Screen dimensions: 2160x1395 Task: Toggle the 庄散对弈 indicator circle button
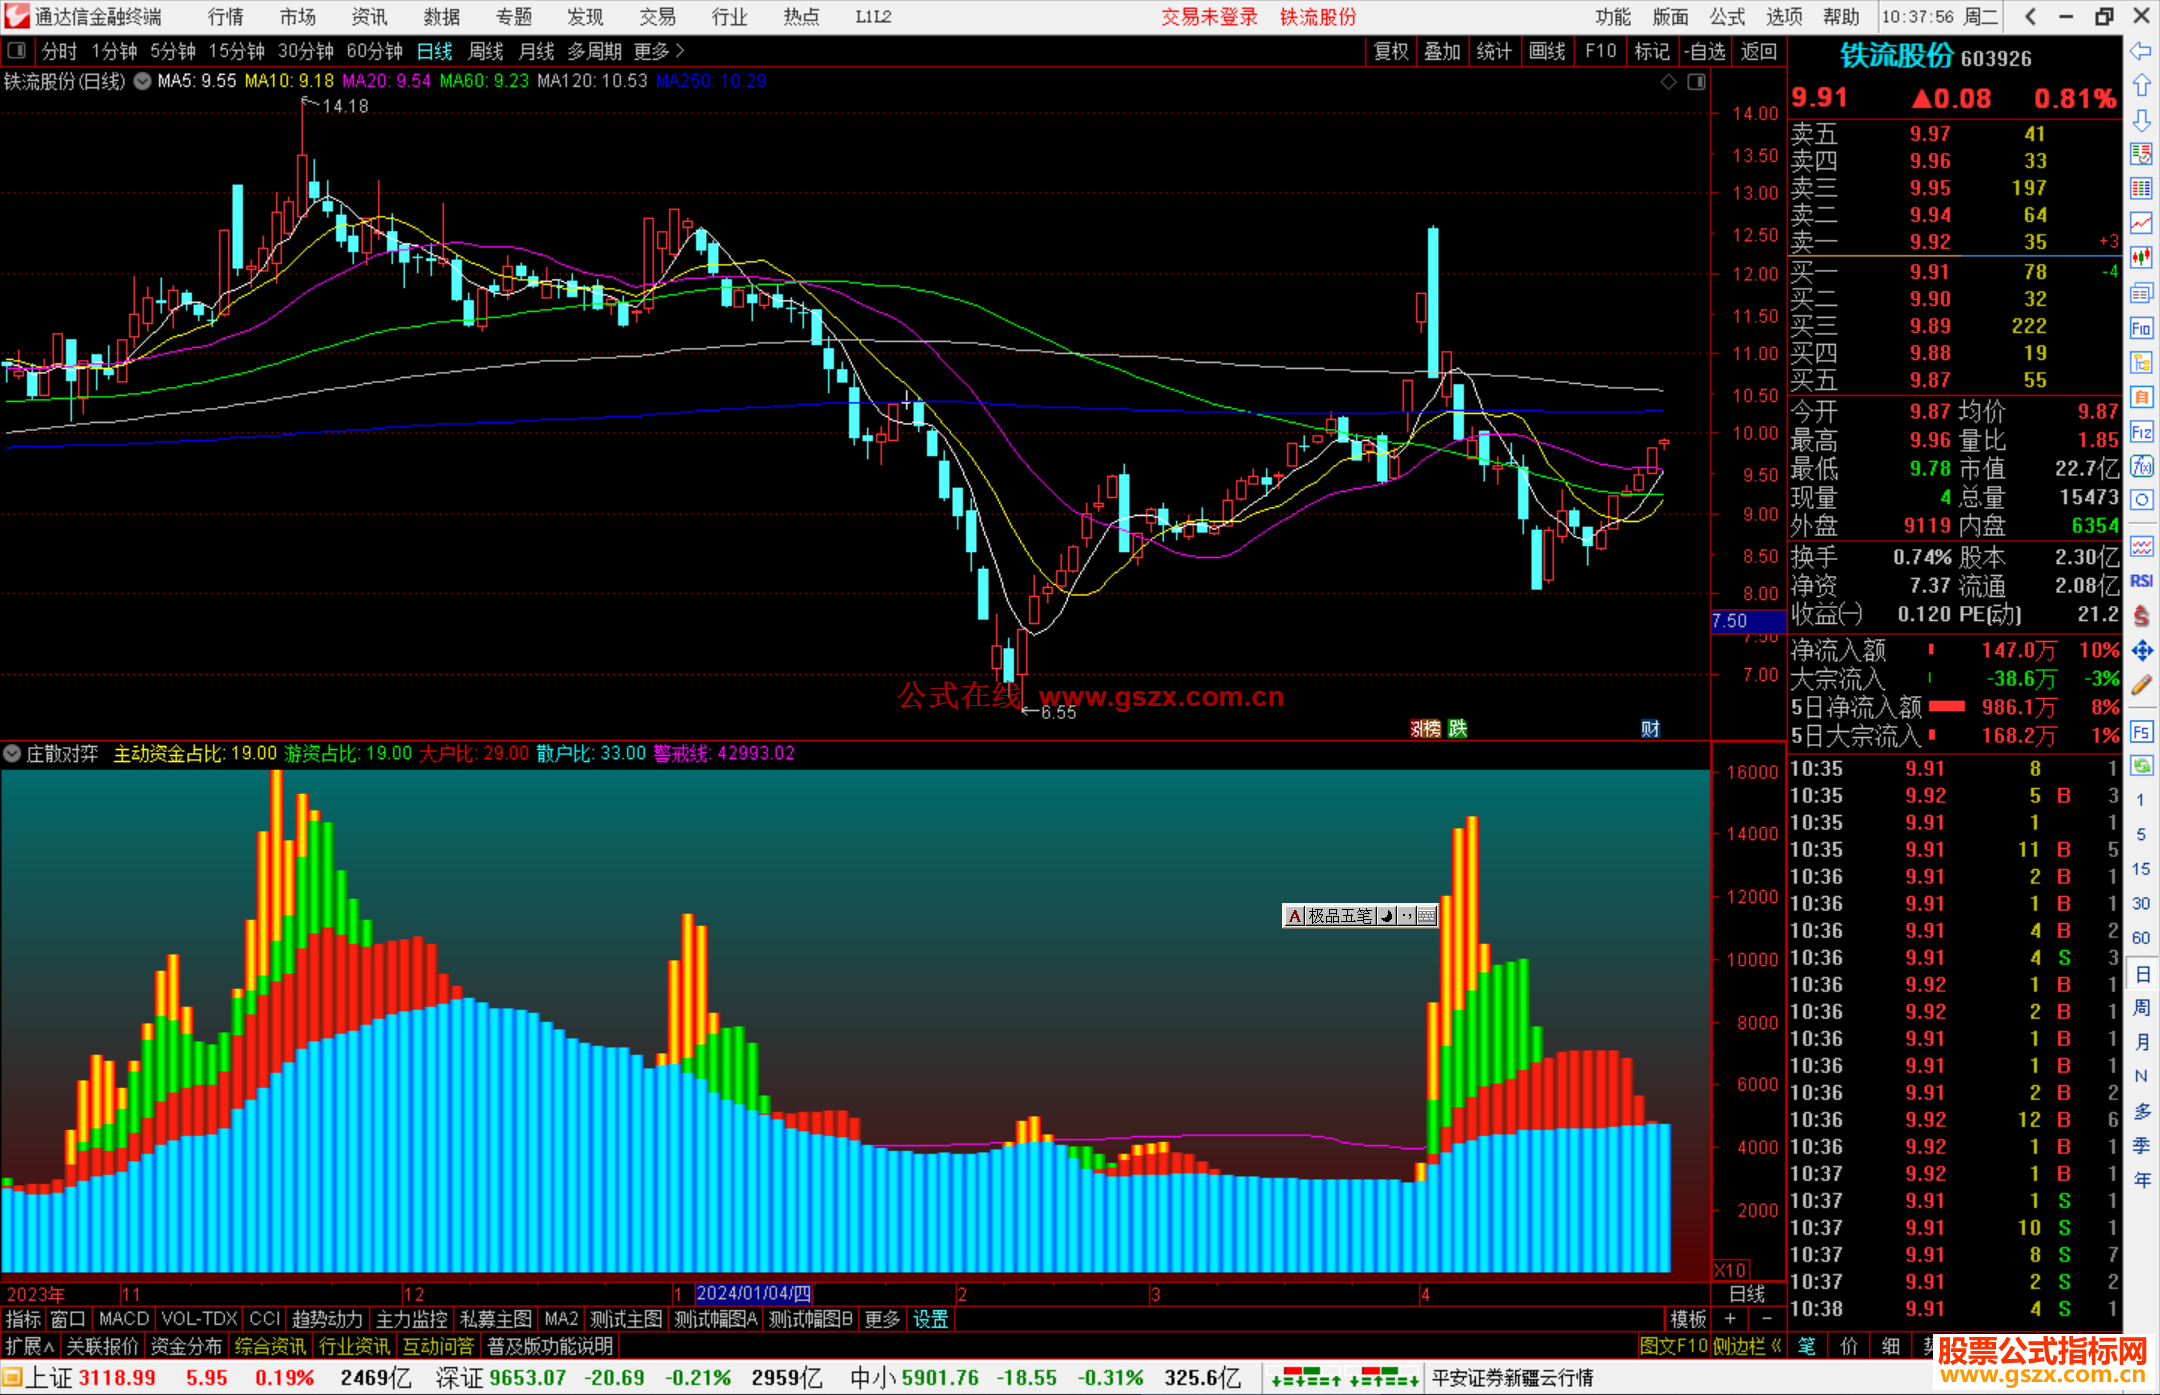coord(12,753)
